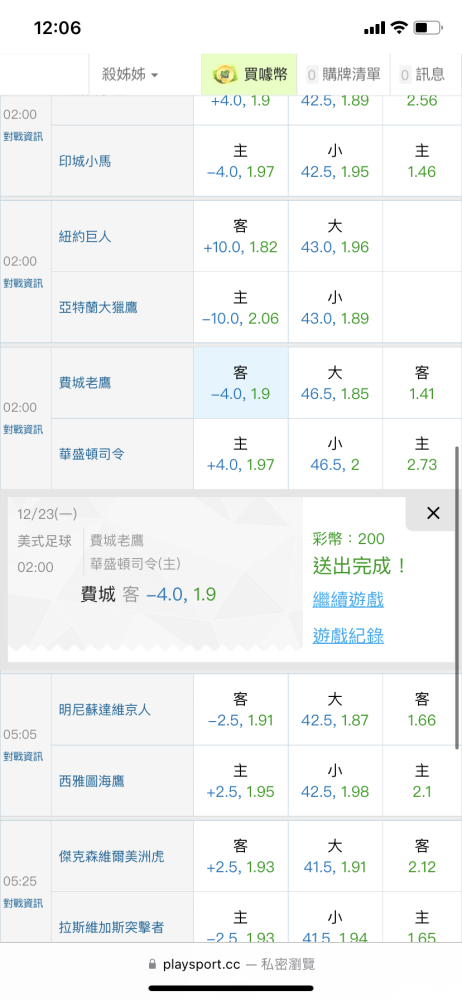Select 華盛頓司令 主 +4.0, 1.97 spread
This screenshot has width=462, height=1000.
(x=241, y=454)
